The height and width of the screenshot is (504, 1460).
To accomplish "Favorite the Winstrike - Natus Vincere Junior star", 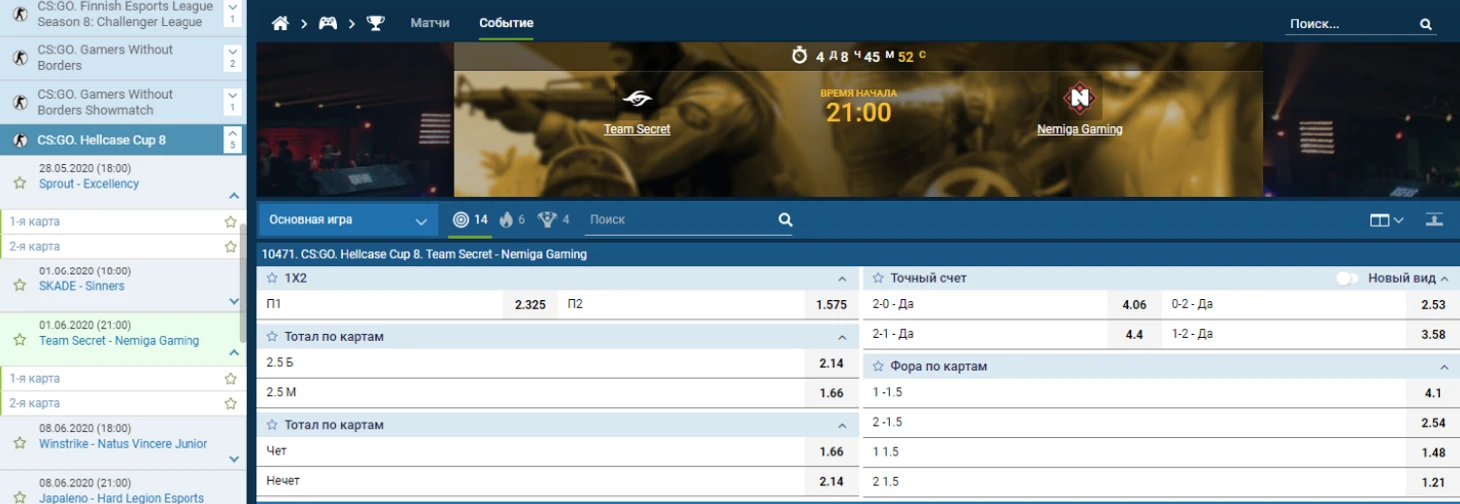I will coord(19,444).
